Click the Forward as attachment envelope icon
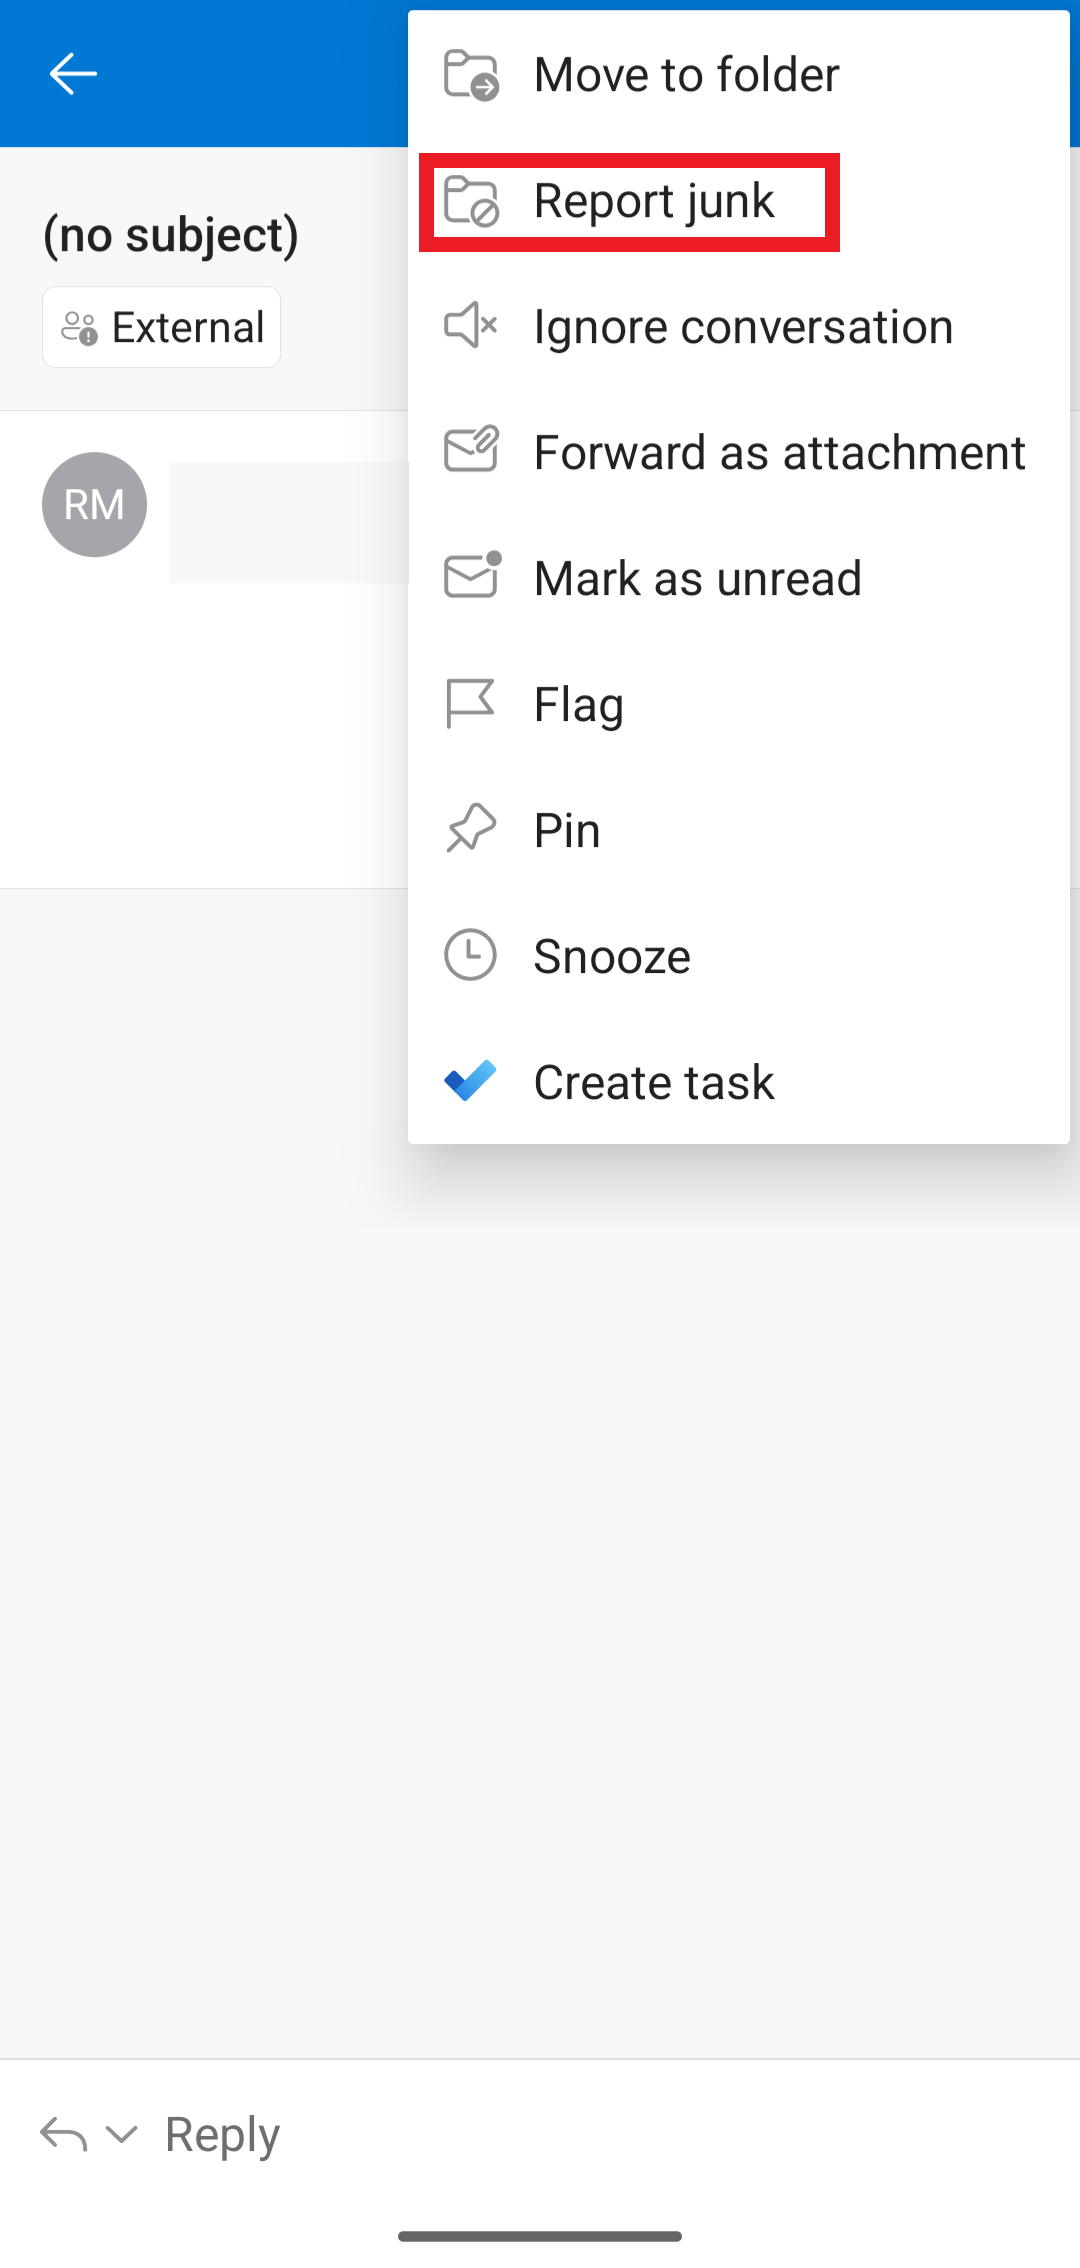The image size is (1080, 2268). [471, 451]
